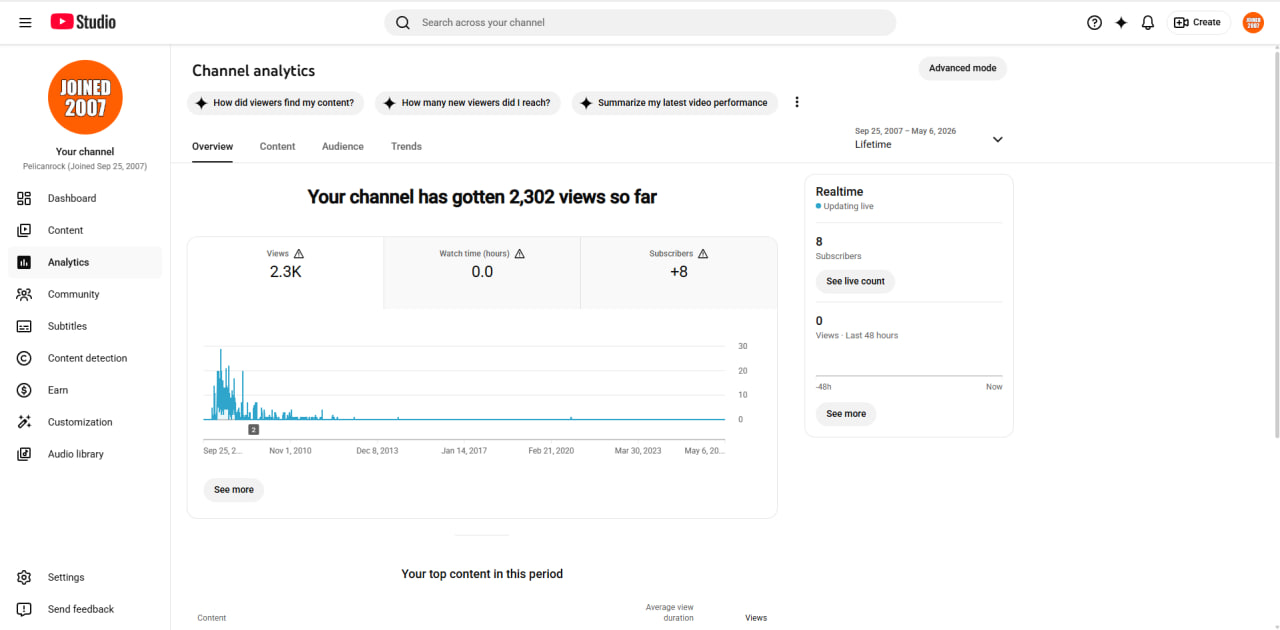Ask 'How many new viewers did I reach?'

click(x=467, y=103)
